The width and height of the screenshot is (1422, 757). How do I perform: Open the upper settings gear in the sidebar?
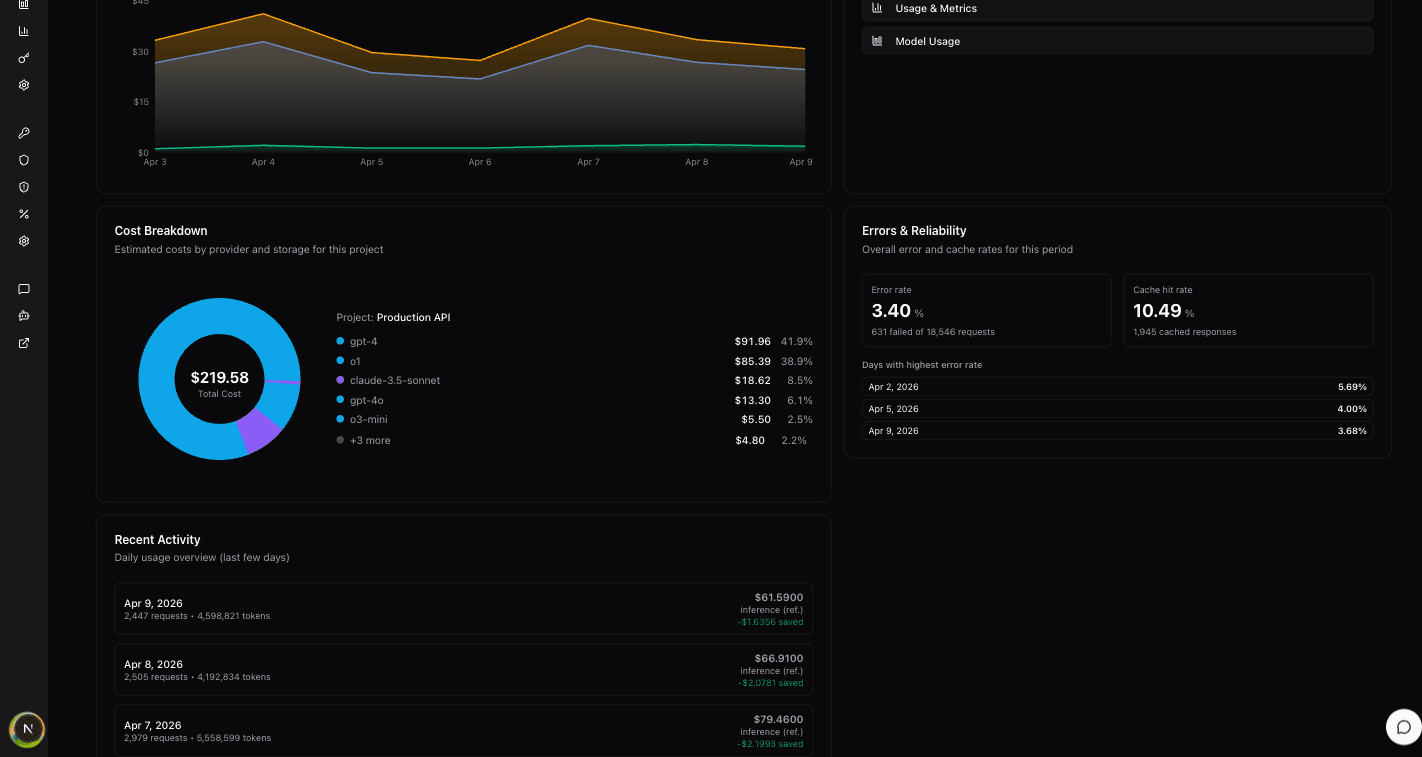[x=24, y=85]
